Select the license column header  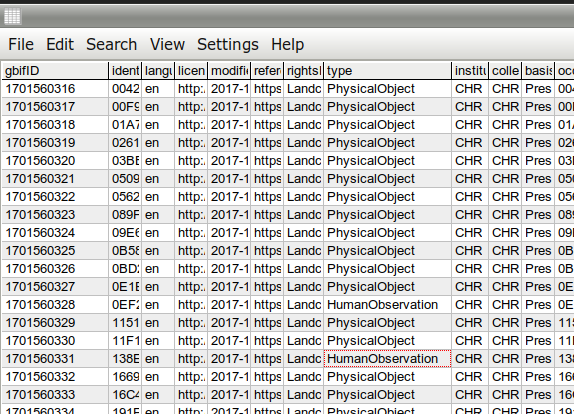(191, 71)
